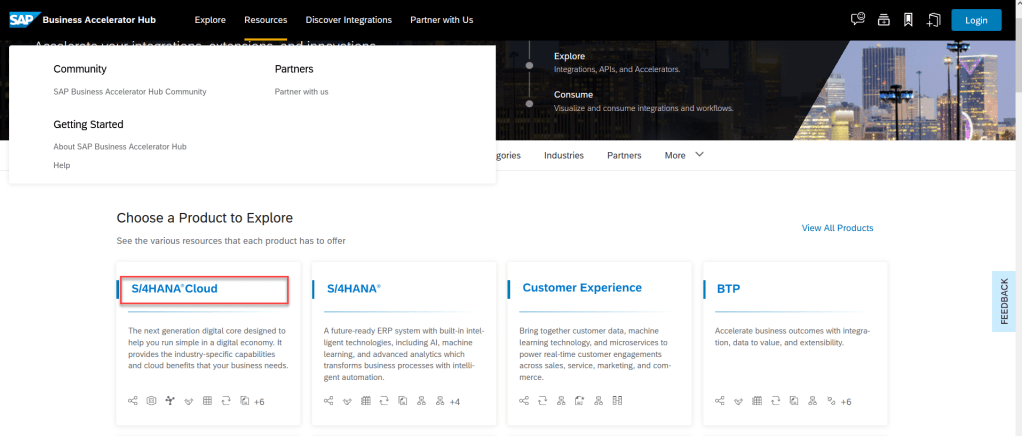Click the first share icon on Customer Experience card
The height and width of the screenshot is (436, 1022).
click(524, 401)
